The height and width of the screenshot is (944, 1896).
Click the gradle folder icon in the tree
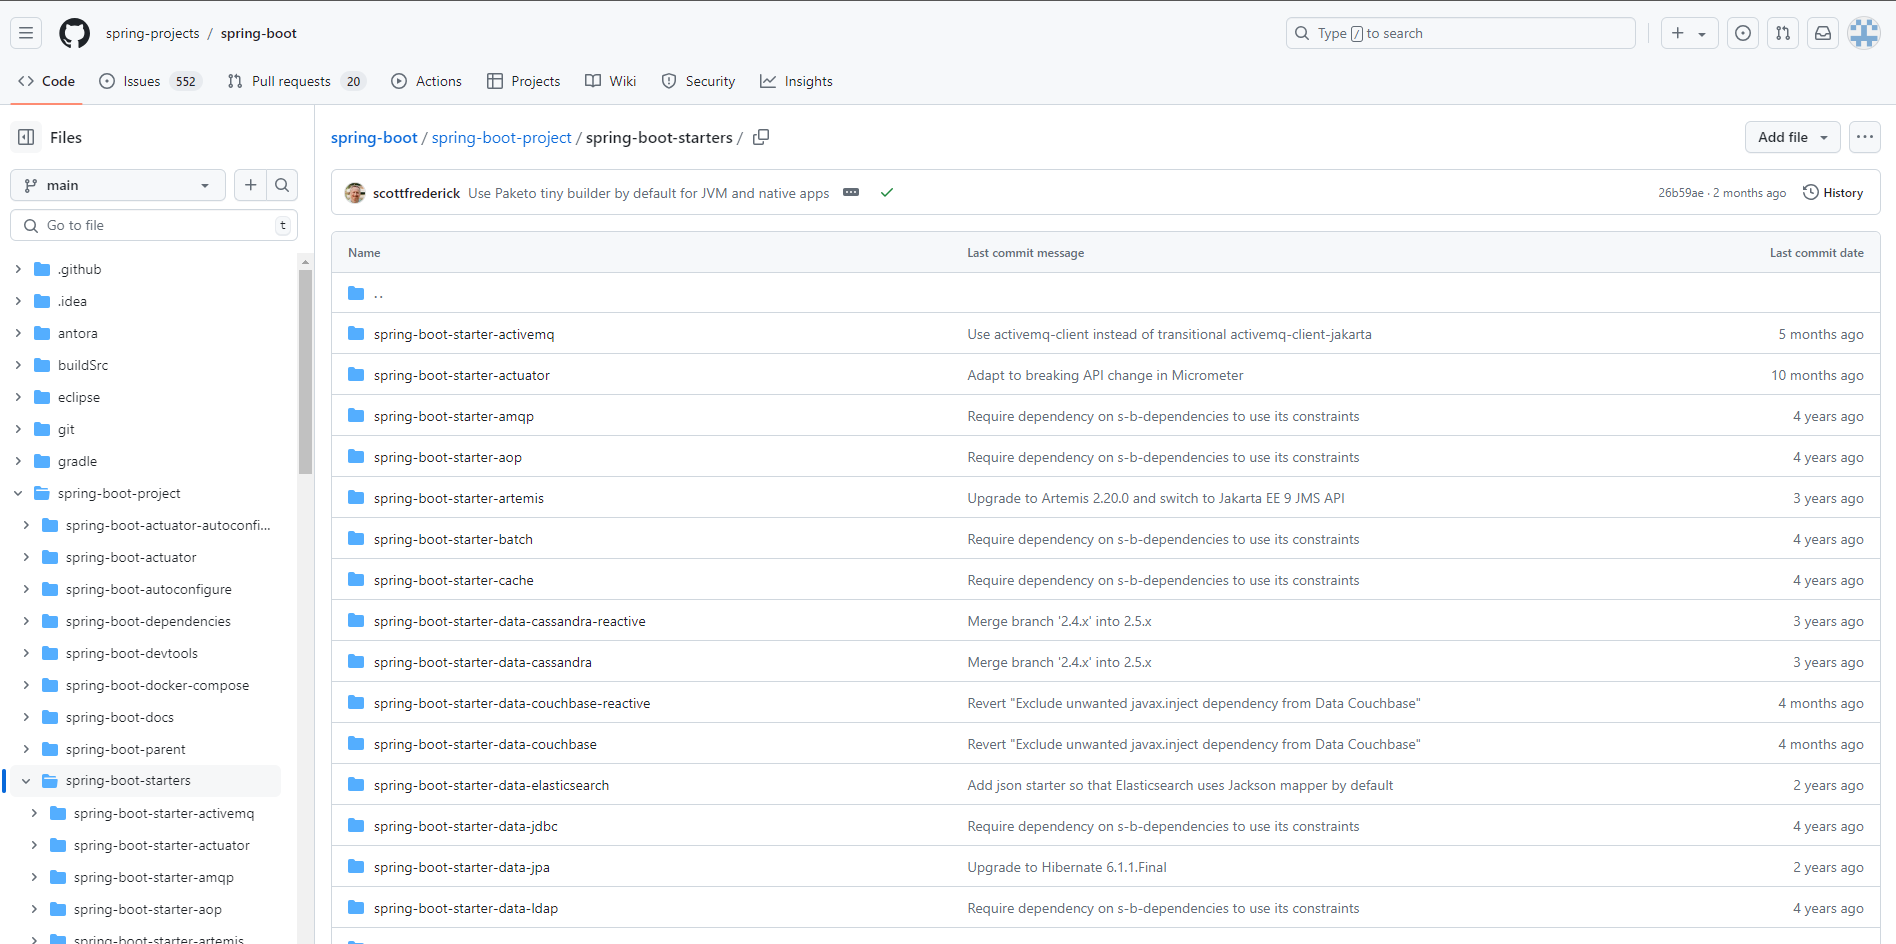(x=42, y=461)
